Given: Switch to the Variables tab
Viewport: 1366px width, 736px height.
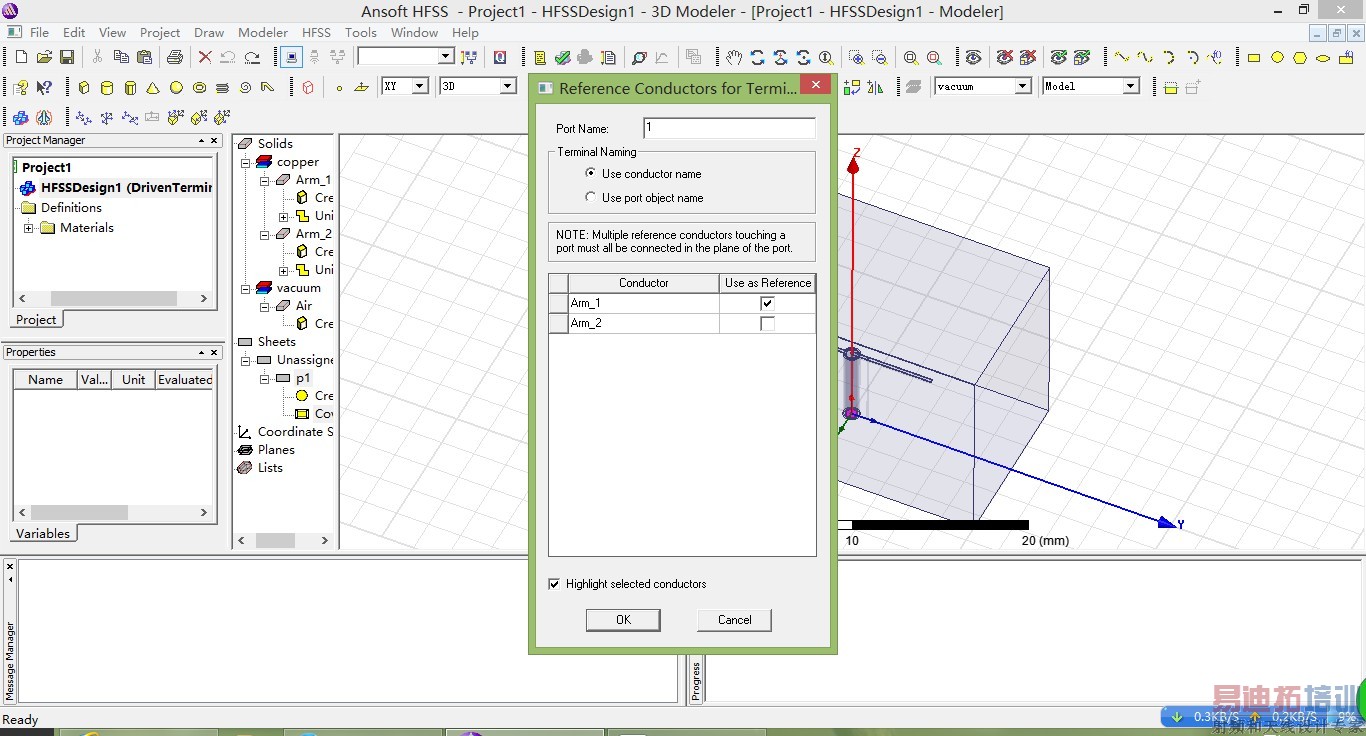Looking at the screenshot, I should coord(43,534).
